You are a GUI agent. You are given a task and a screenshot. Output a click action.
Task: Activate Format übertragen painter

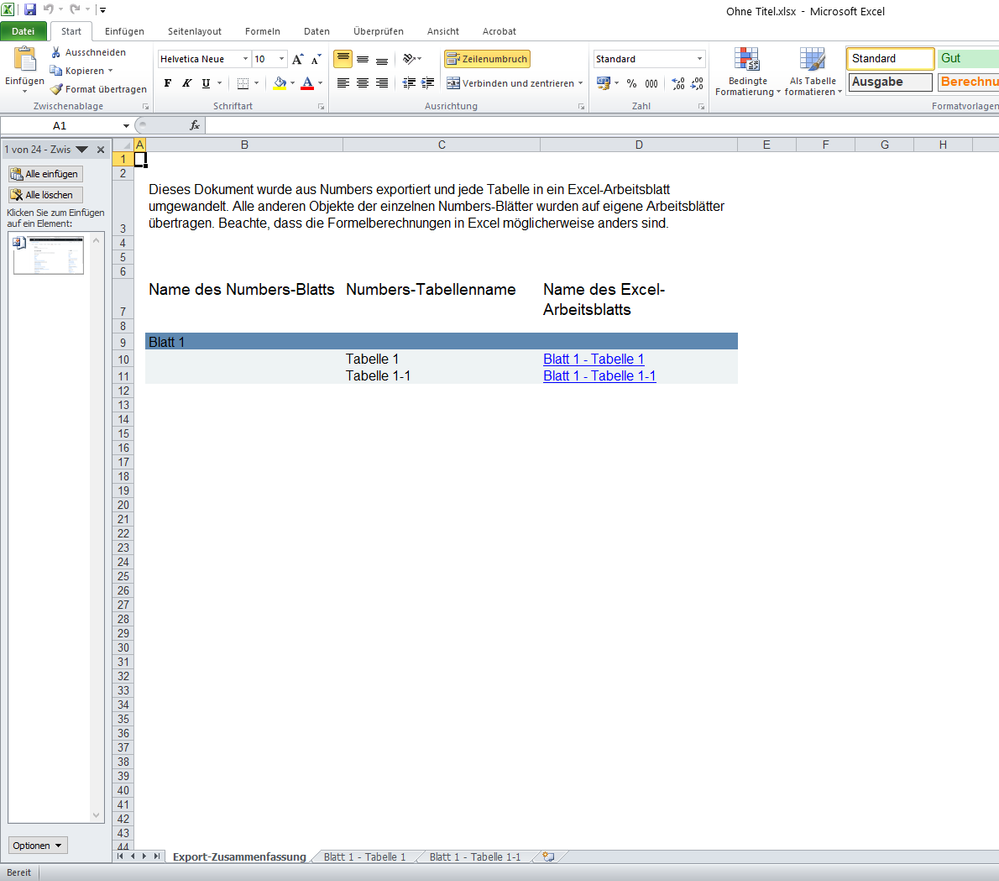click(x=99, y=89)
